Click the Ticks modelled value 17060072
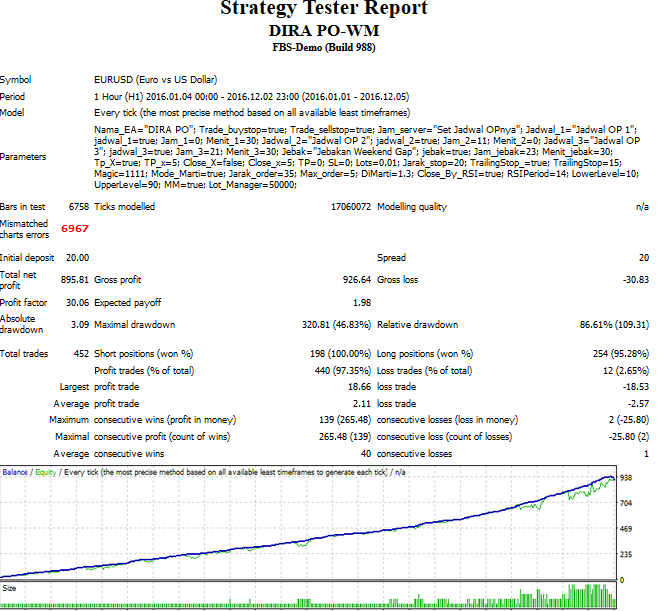The image size is (660, 611). tap(350, 207)
